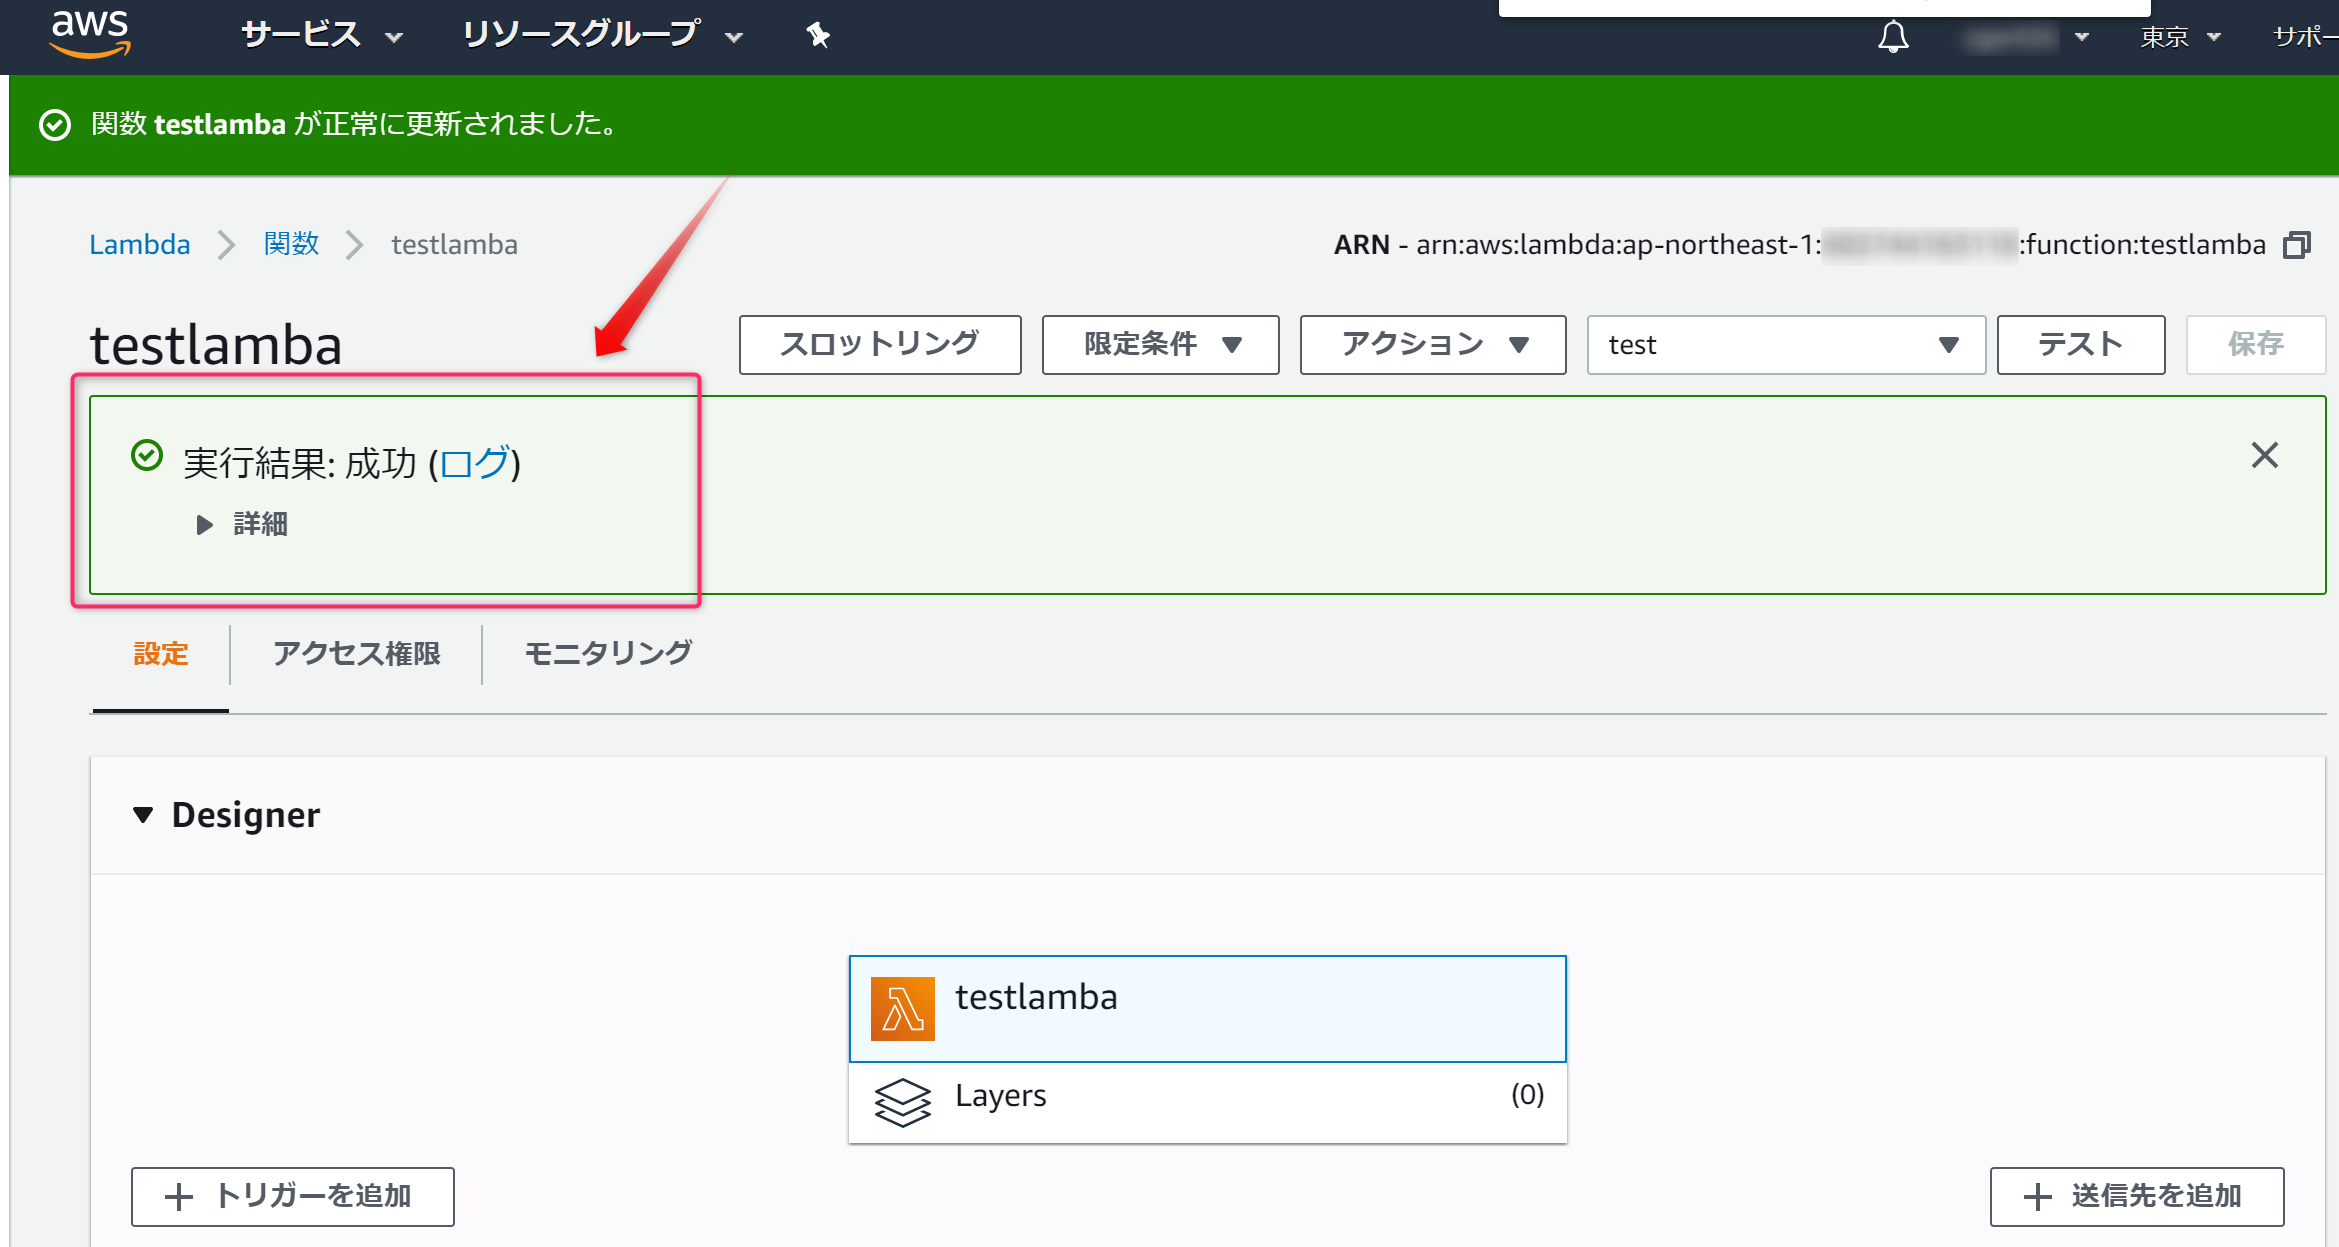Open the 限定条件 dropdown
This screenshot has height=1247, width=2339.
point(1160,345)
